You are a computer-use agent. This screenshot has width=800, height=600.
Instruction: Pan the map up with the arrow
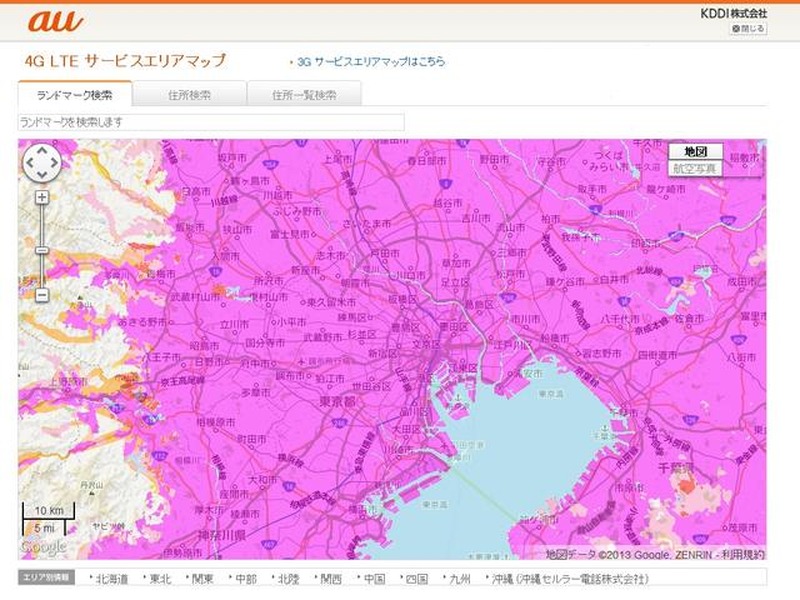click(41, 151)
